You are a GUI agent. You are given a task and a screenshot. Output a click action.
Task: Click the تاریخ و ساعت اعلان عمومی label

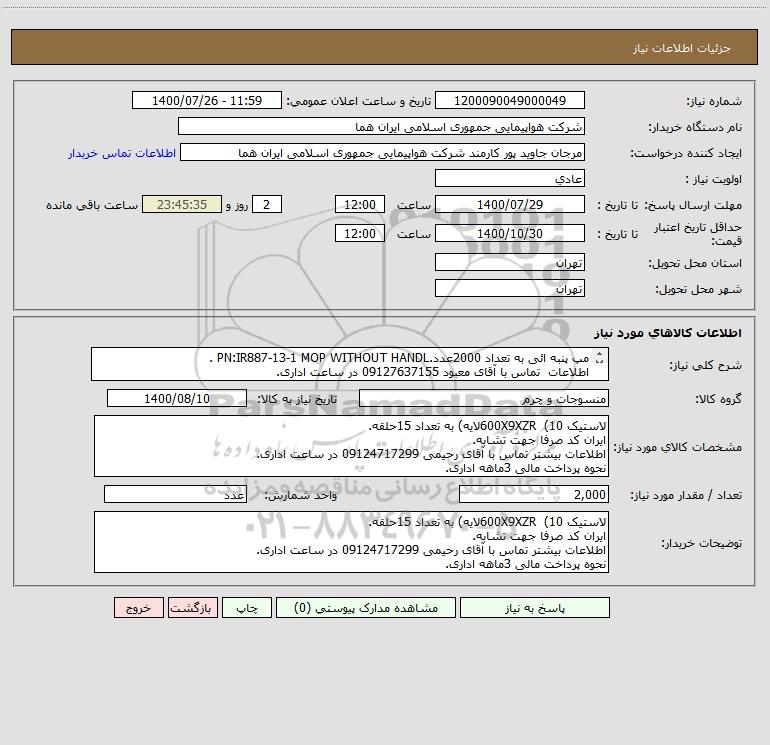358,101
